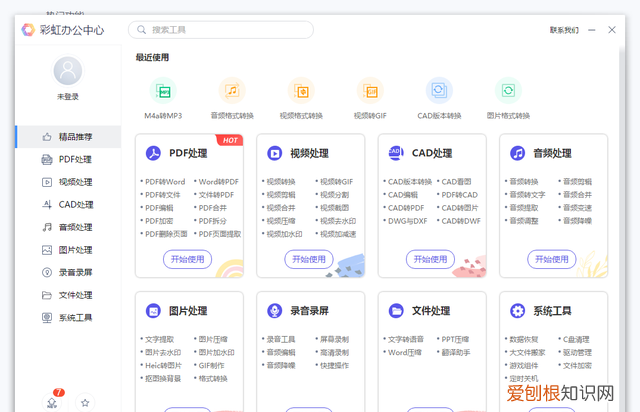The width and height of the screenshot is (640, 412).
Task: Open the DWG与DXF tool
Action: [407, 221]
